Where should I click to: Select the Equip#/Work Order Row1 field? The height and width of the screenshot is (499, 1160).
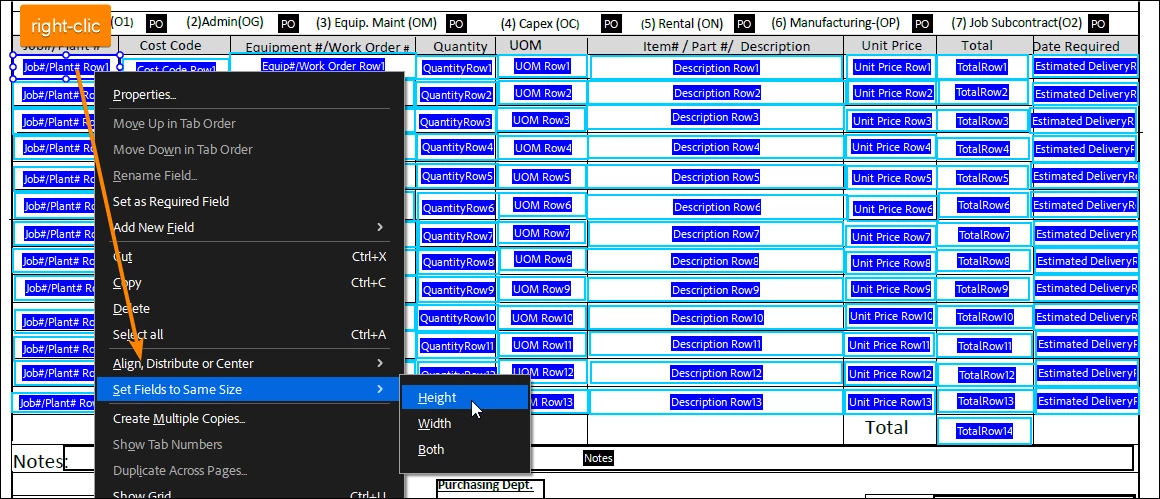[323, 65]
